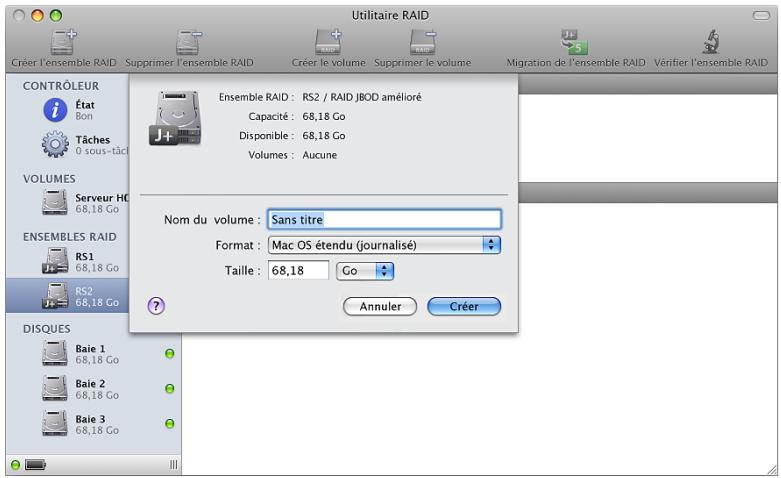The width and height of the screenshot is (781, 478).
Task: Click the green status dot for Baie 2
Action: (169, 388)
